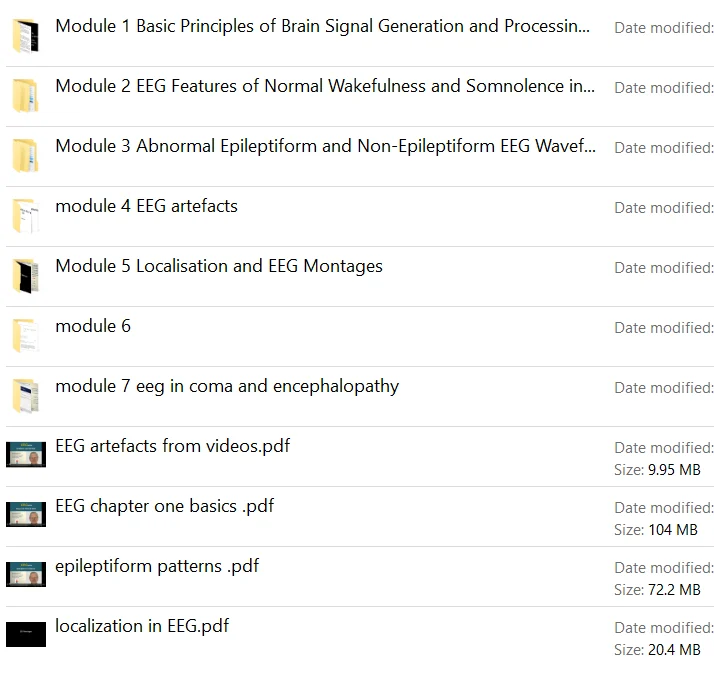
Task: Click the epileptiform patterns PDF thumbnail
Action: point(26,574)
